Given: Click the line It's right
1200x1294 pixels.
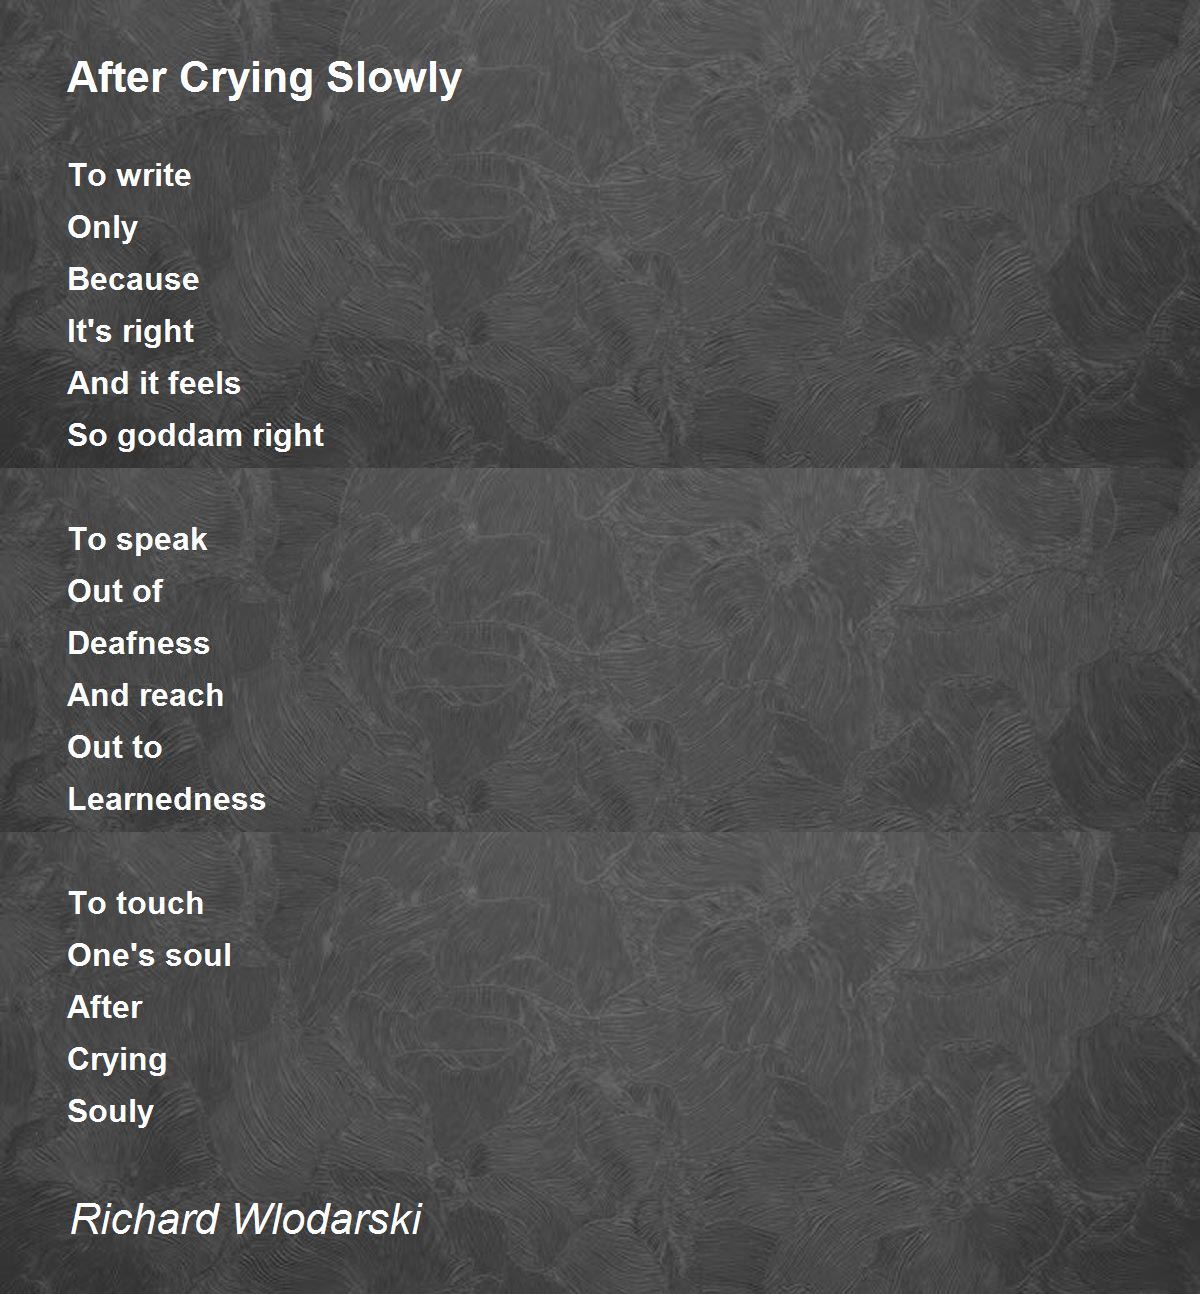Looking at the screenshot, I should tap(130, 332).
